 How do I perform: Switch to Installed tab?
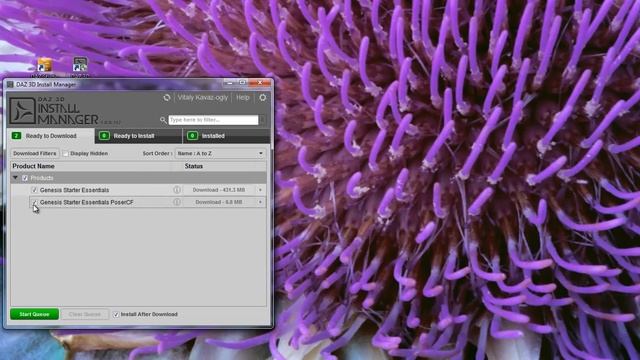(x=227, y=136)
